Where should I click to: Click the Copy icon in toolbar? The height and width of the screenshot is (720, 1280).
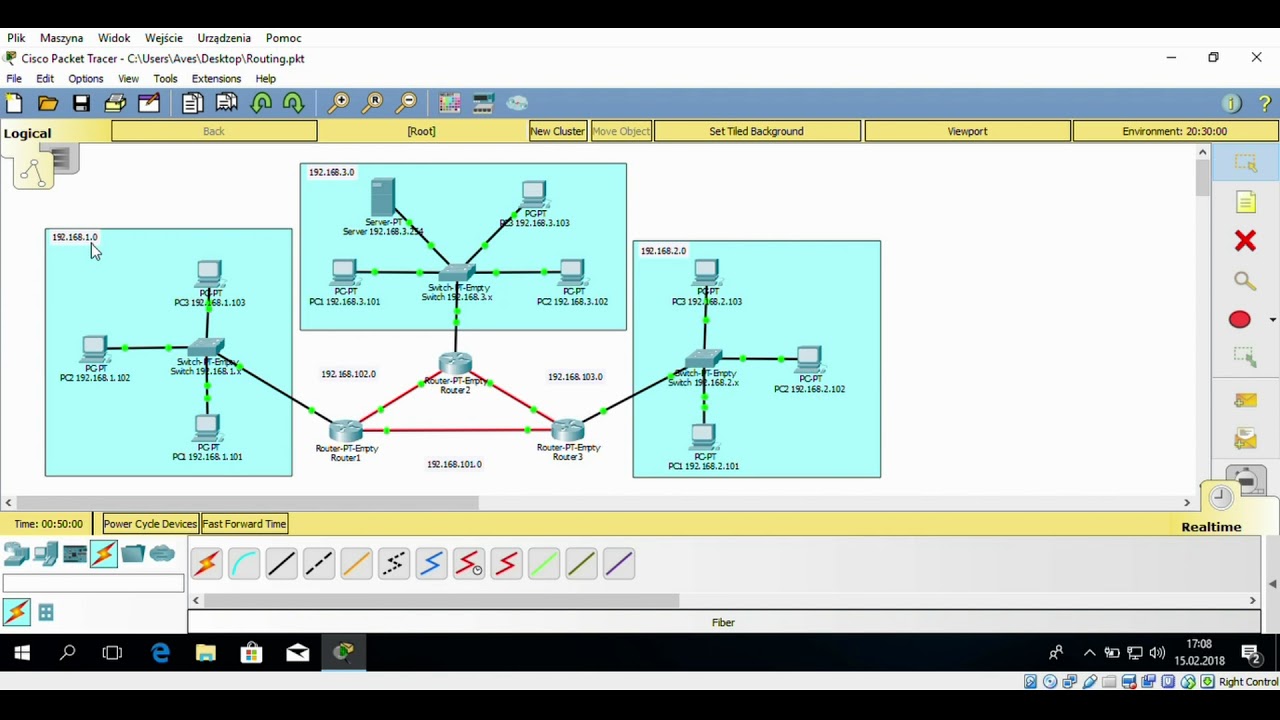(192, 103)
